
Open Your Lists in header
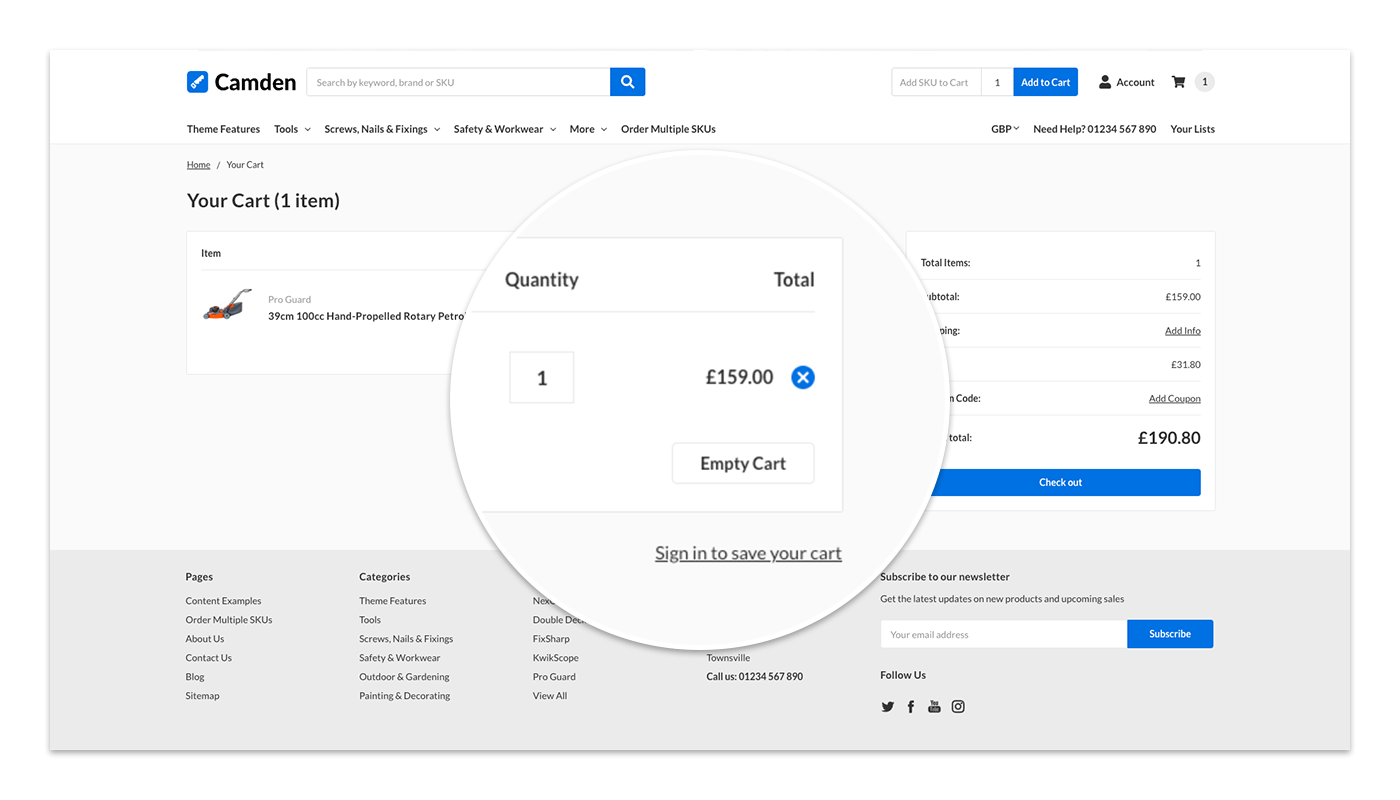[x=1192, y=129]
